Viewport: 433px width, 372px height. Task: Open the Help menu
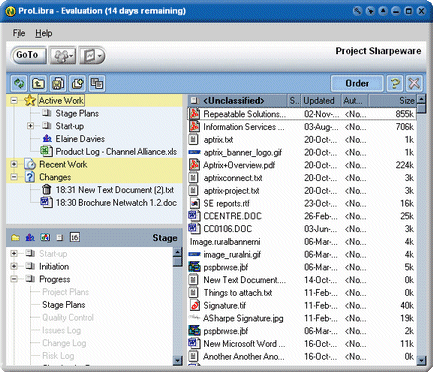pyautogui.click(x=44, y=33)
